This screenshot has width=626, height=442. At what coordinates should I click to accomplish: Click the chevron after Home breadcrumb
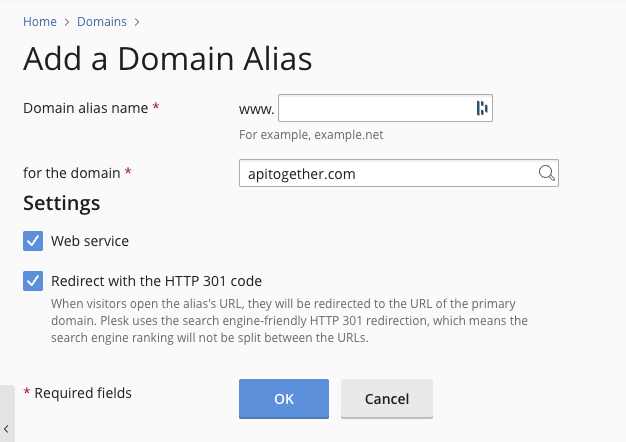(x=68, y=21)
